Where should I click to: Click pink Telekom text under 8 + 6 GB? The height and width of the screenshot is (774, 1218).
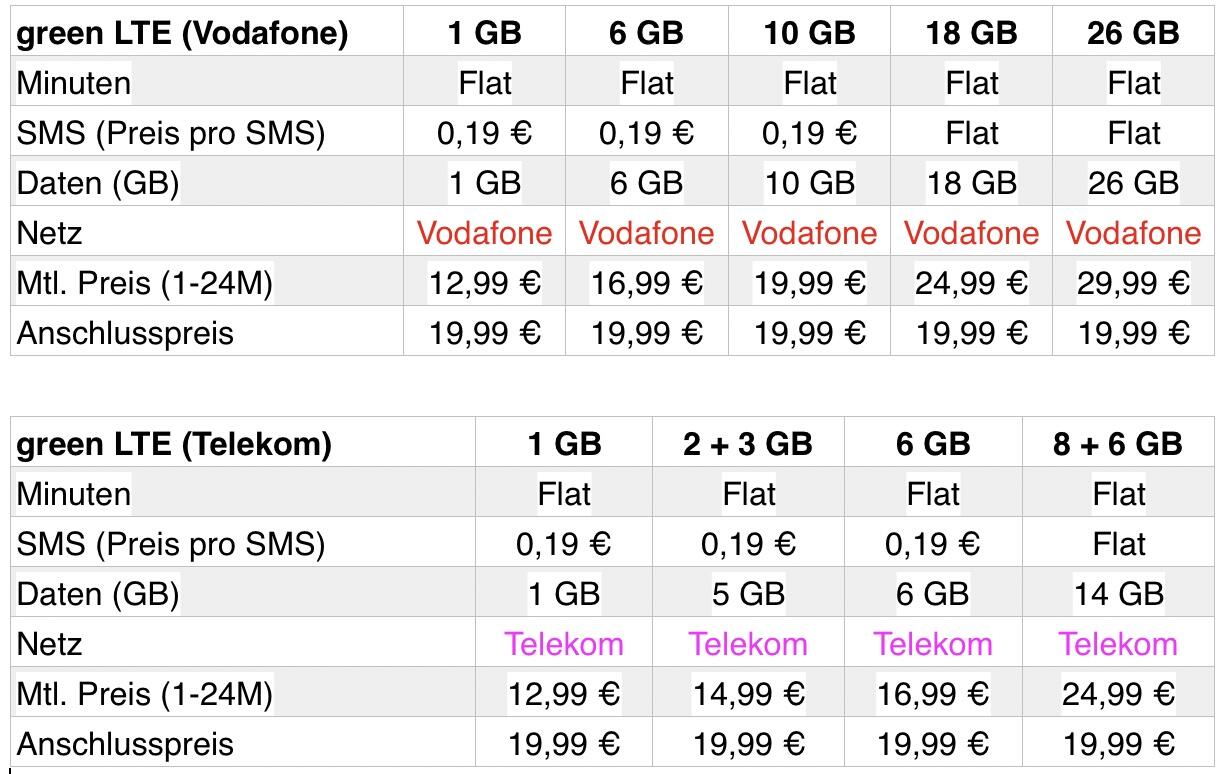[x=1118, y=644]
